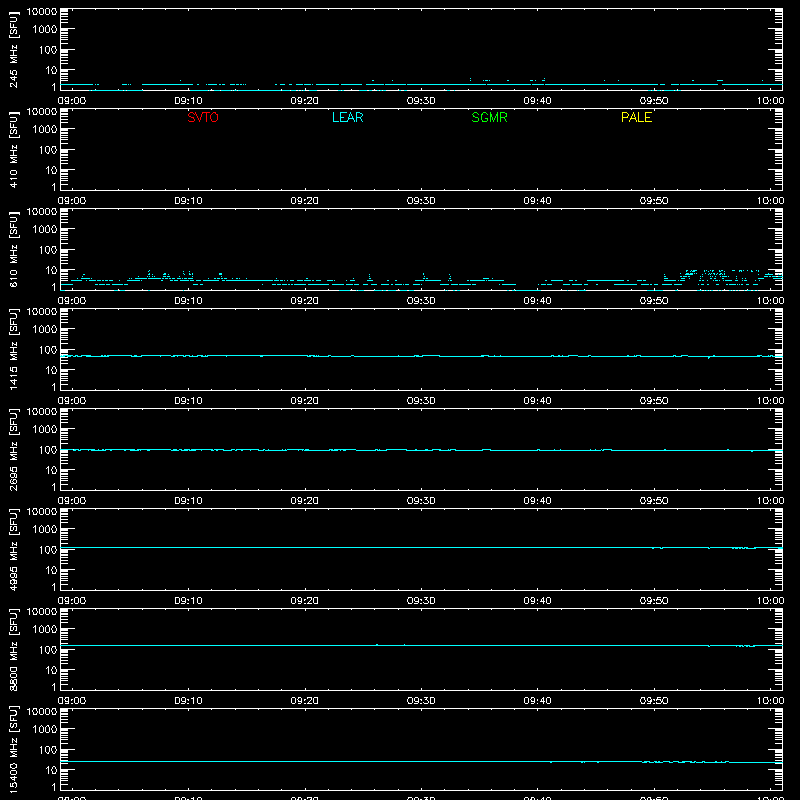Select the "610 MHz [SFU]" axis title

[14, 249]
